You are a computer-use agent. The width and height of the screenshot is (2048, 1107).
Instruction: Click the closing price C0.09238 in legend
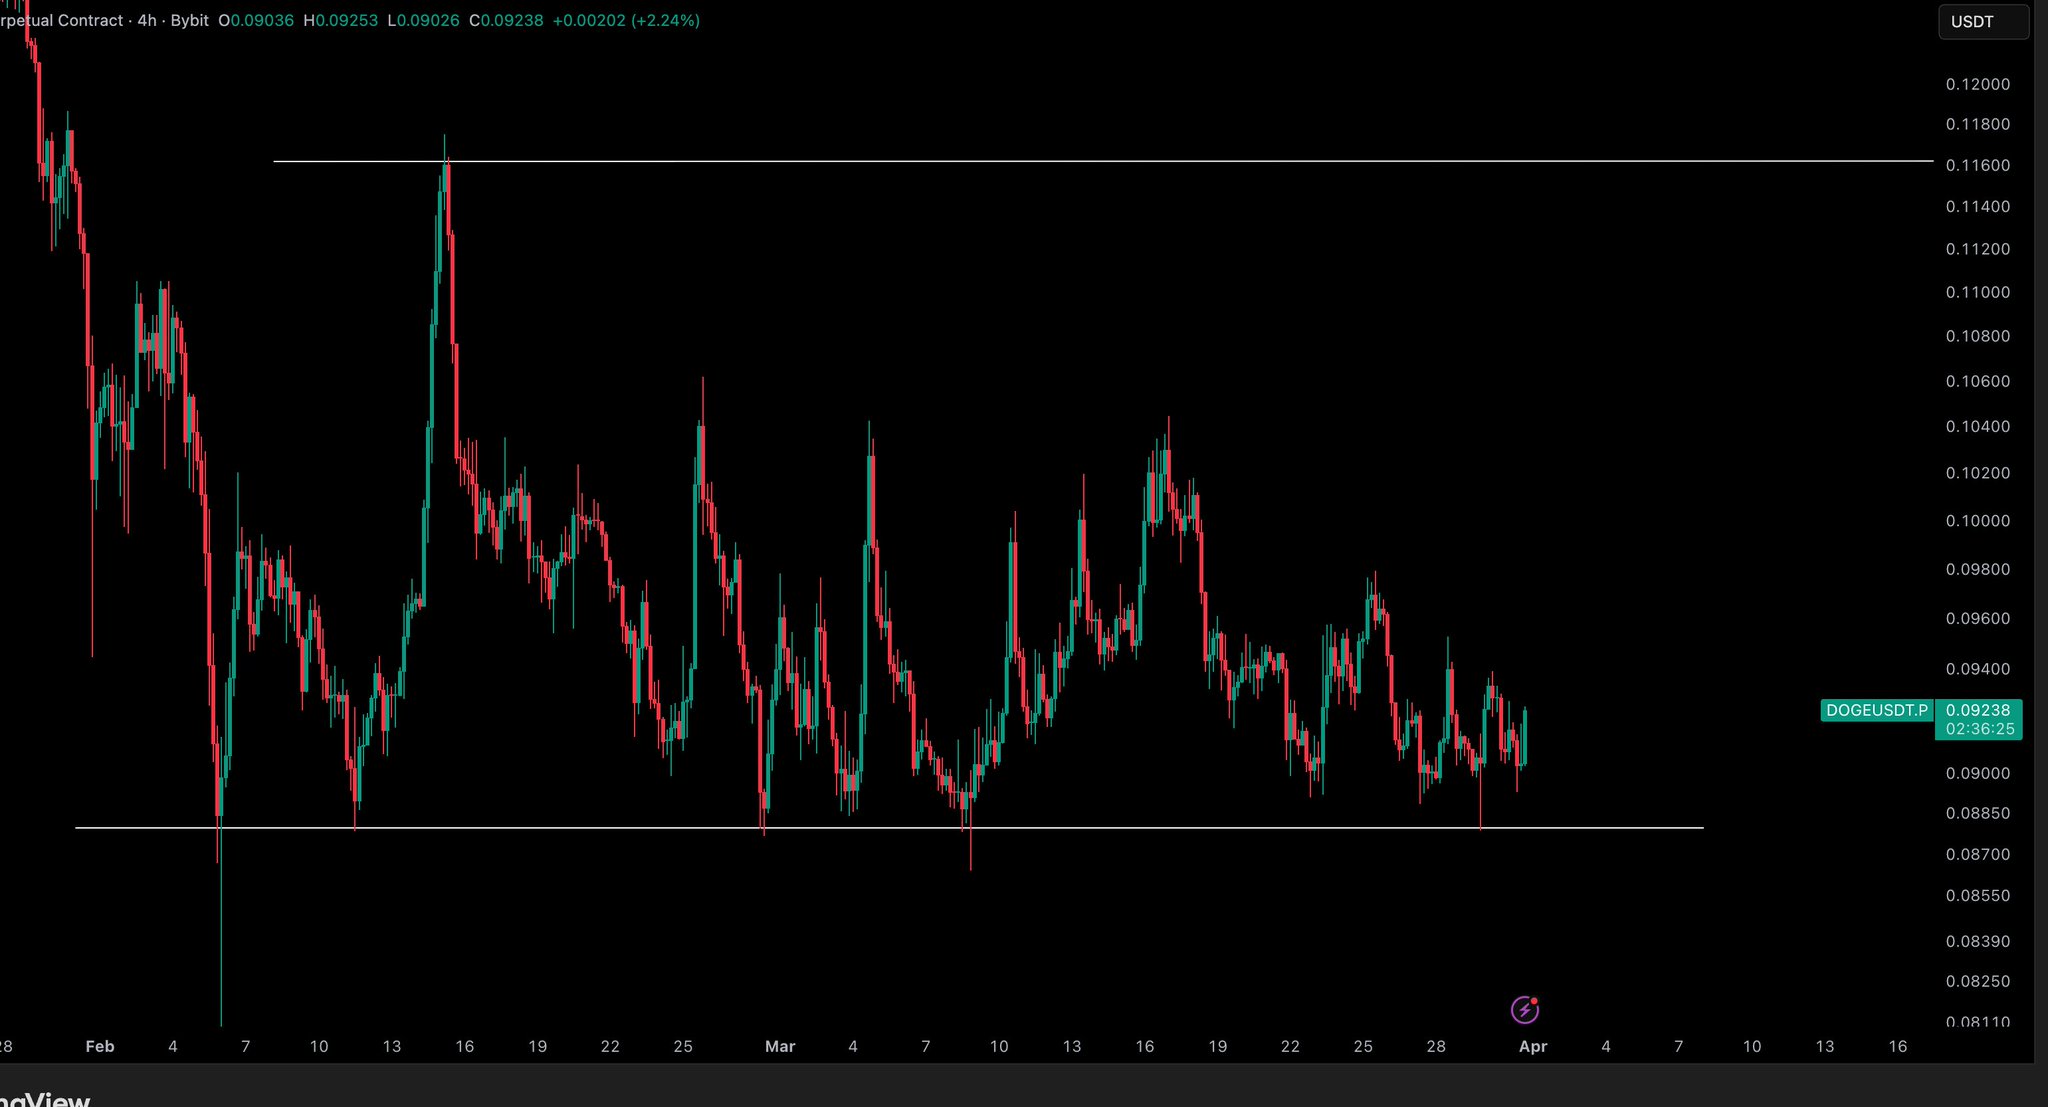tap(506, 20)
